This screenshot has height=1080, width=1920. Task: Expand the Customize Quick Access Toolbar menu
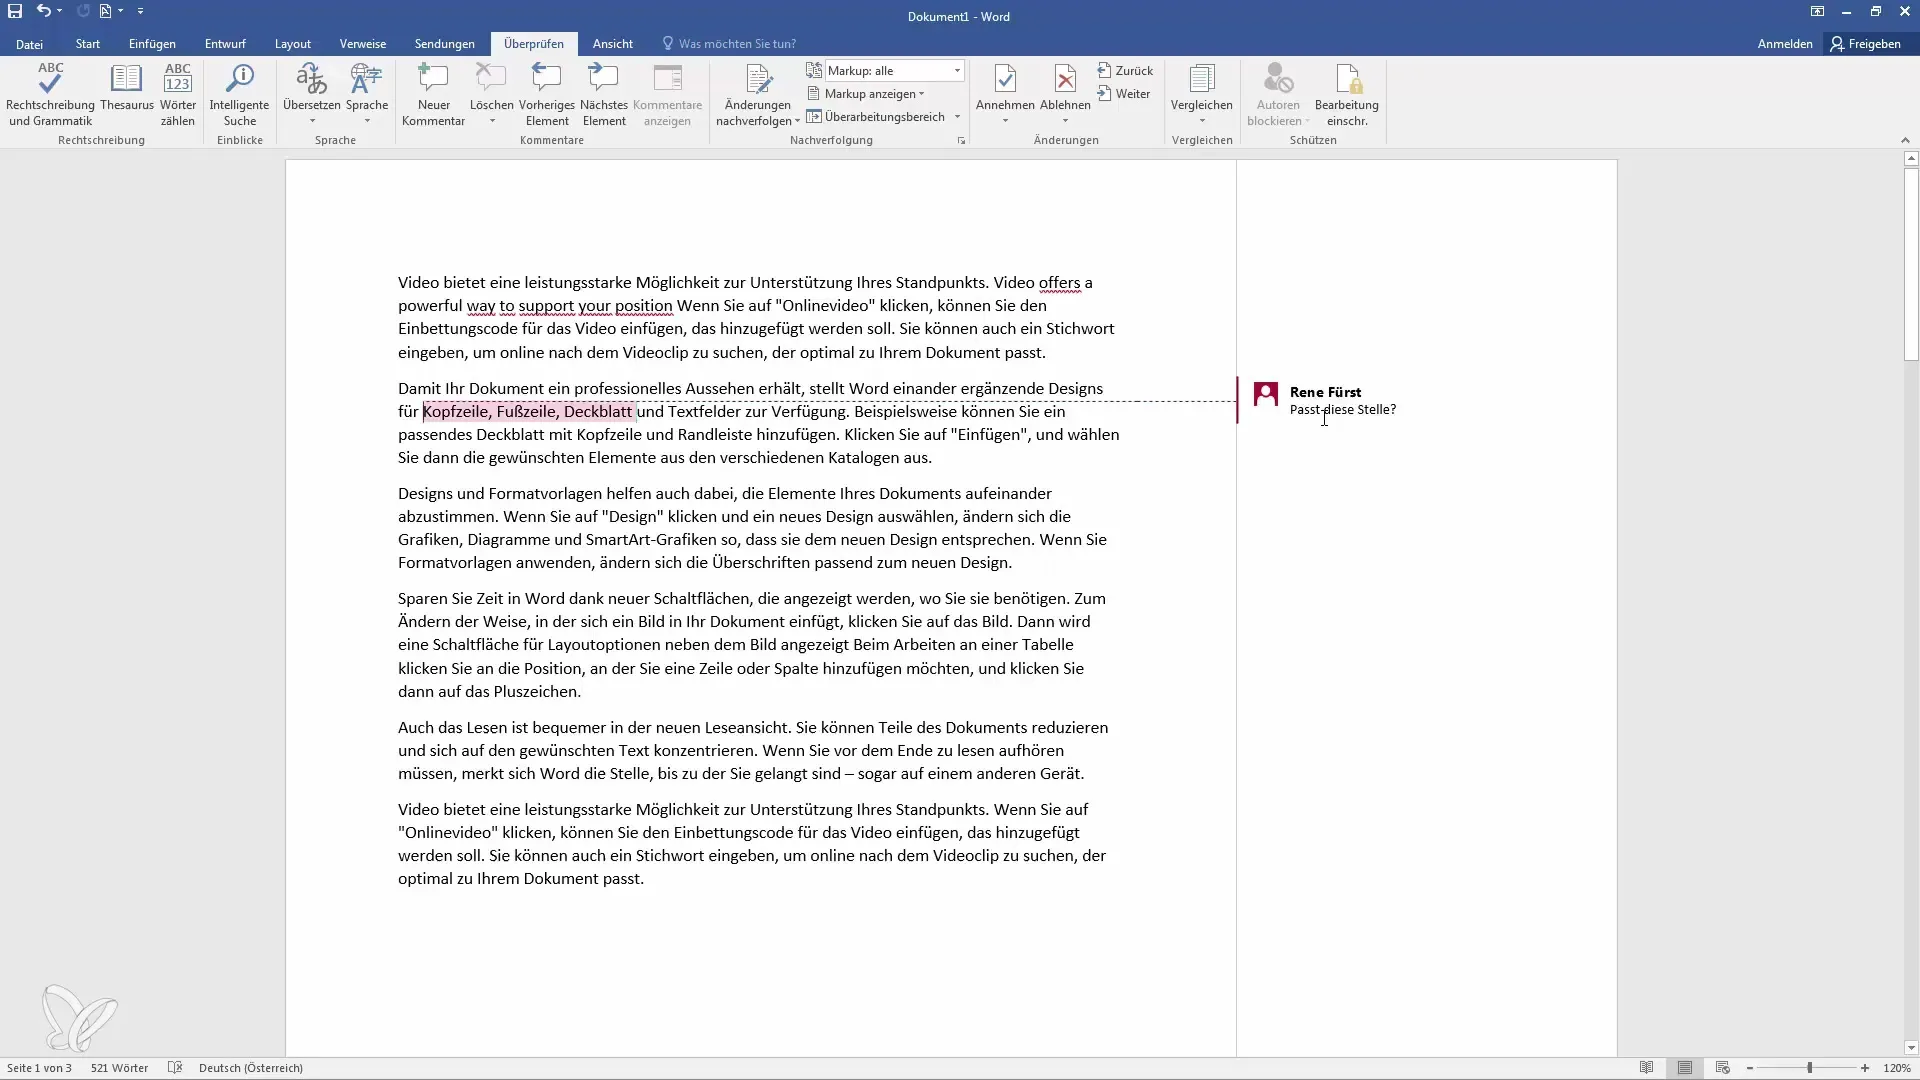140,11
